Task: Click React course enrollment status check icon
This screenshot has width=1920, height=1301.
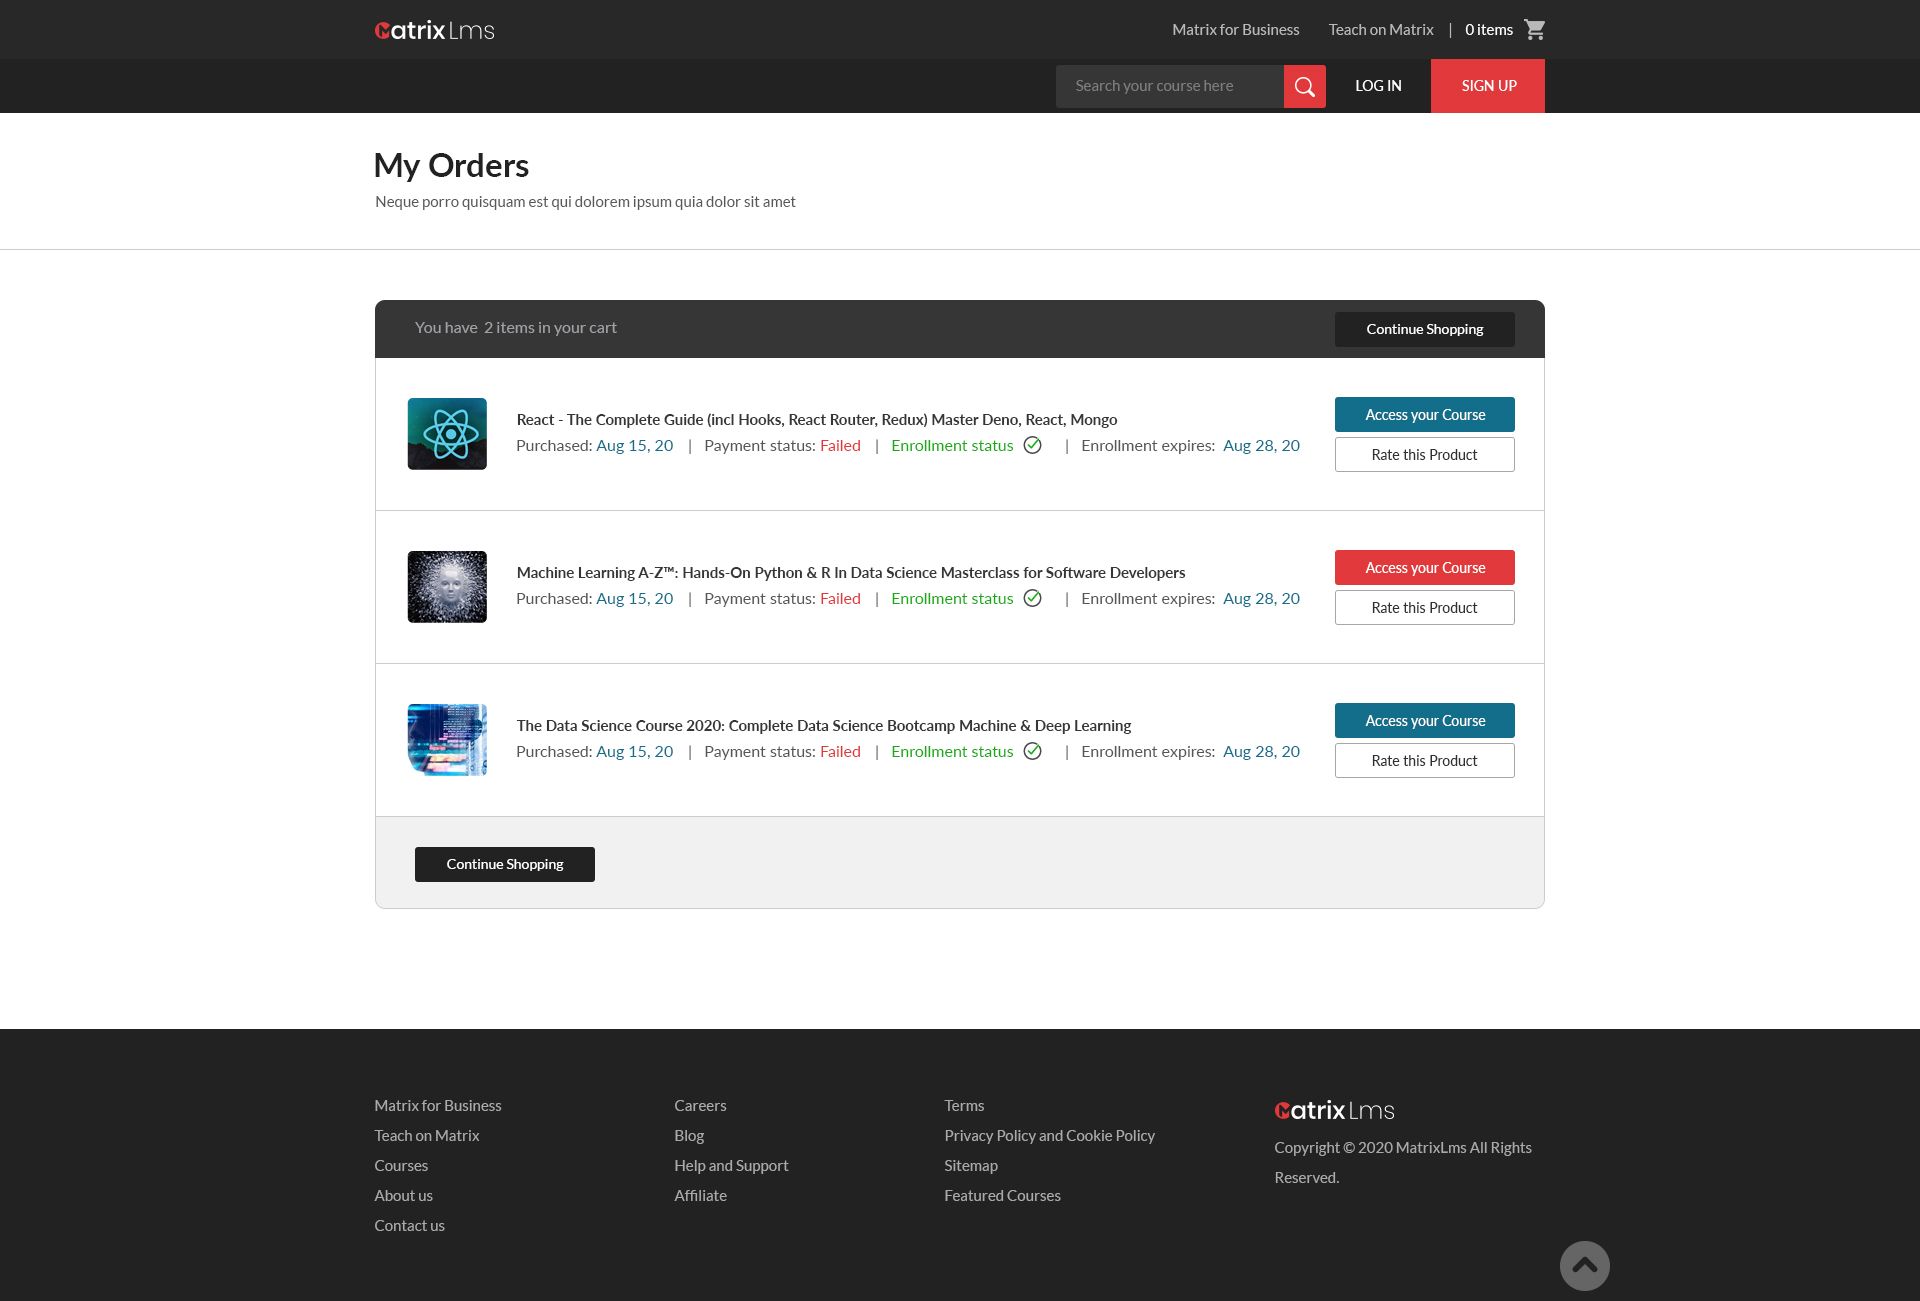Action: (1033, 446)
